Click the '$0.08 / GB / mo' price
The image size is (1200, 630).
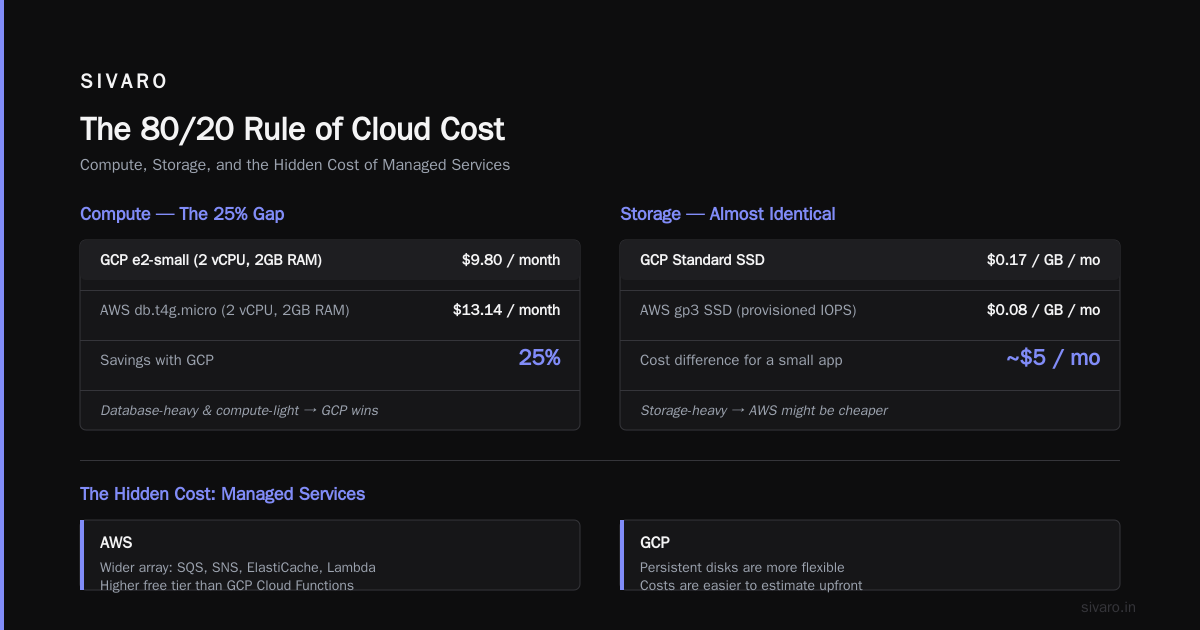point(1043,310)
